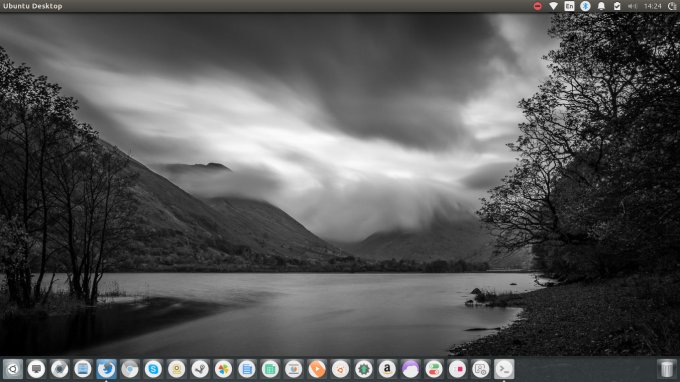Open the user settings icon in dock
680x382 pixels.
[x=481, y=369]
